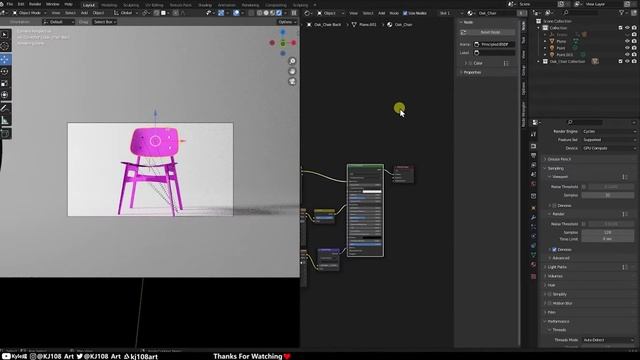Hide the Point light in outliner
Screen dimensions: 640x360
[x=627, y=48]
